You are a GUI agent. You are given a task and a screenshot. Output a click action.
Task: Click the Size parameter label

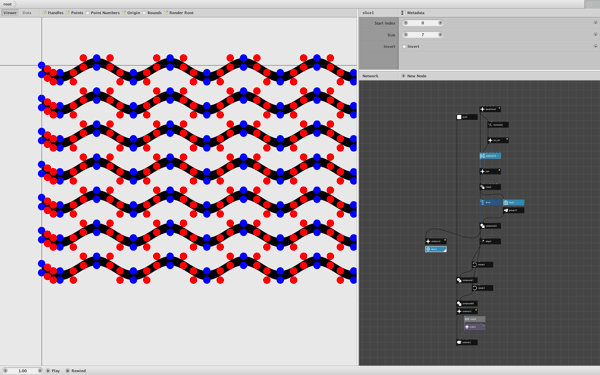click(x=391, y=35)
